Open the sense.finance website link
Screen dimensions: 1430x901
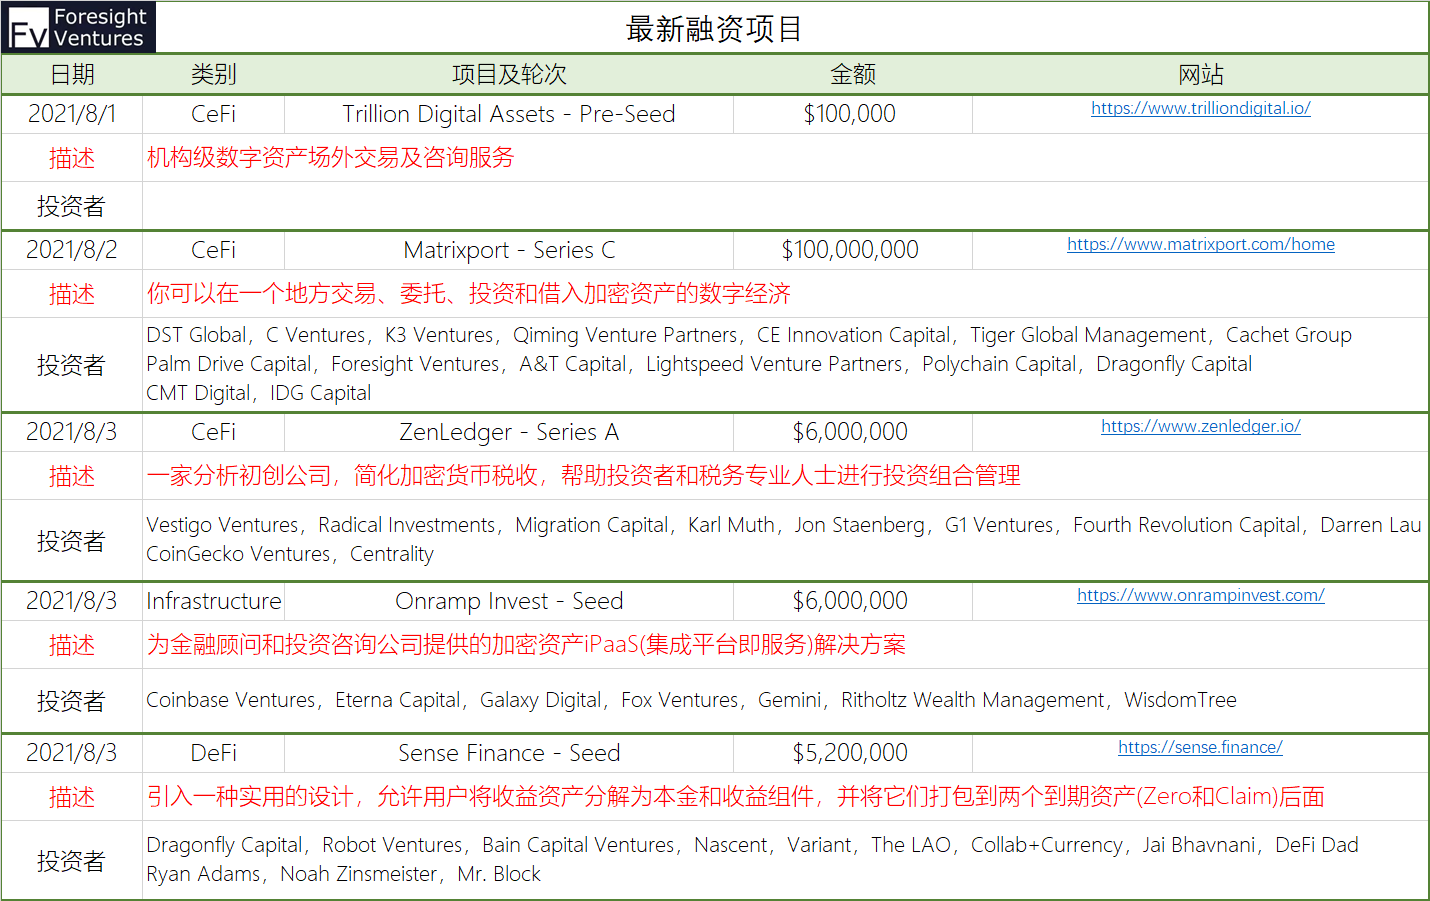pyautogui.click(x=1200, y=747)
